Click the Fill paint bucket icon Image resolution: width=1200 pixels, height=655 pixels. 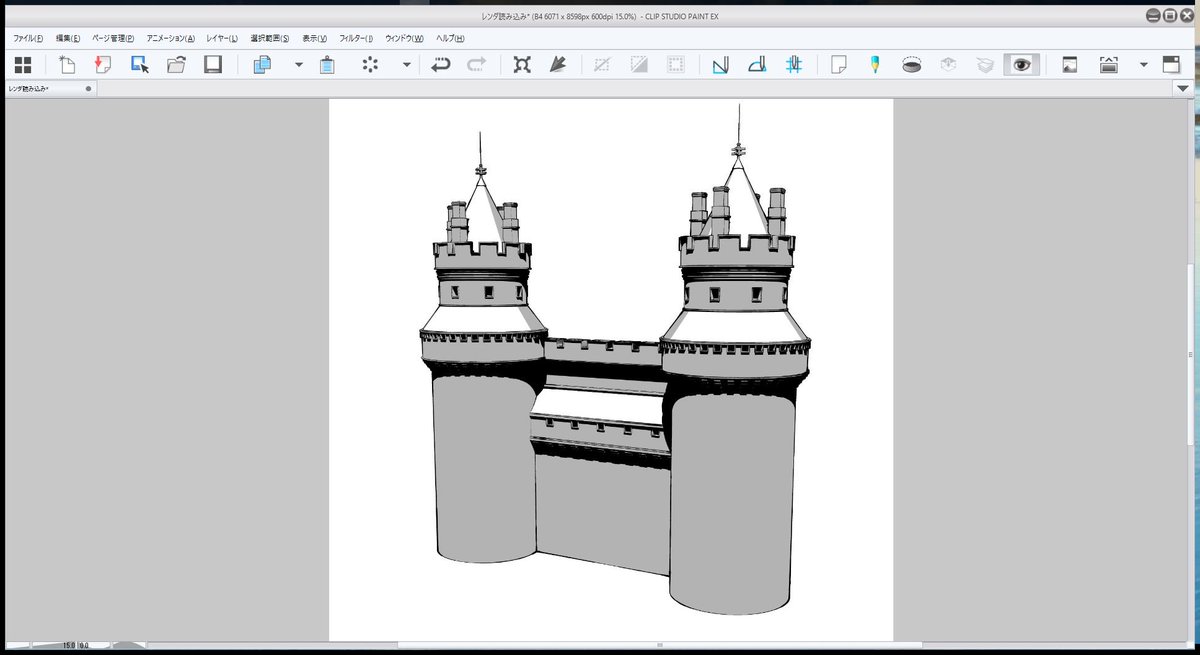(x=558, y=65)
